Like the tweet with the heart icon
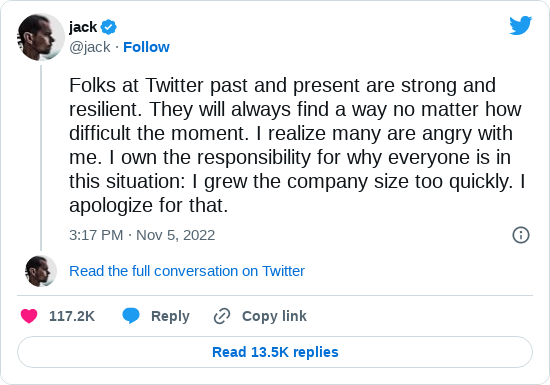 tap(29, 316)
